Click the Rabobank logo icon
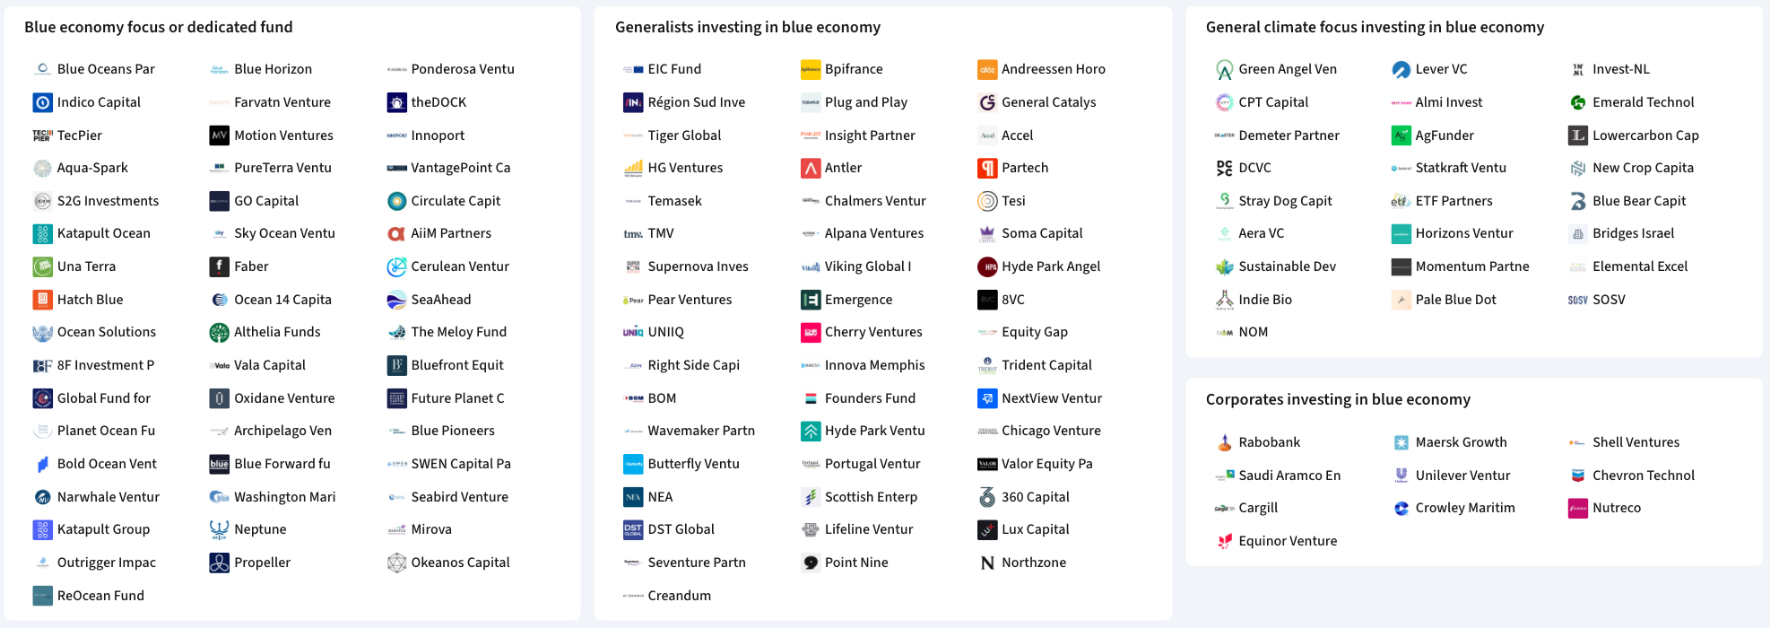Viewport: 1771px width, 629px height. (x=1224, y=442)
